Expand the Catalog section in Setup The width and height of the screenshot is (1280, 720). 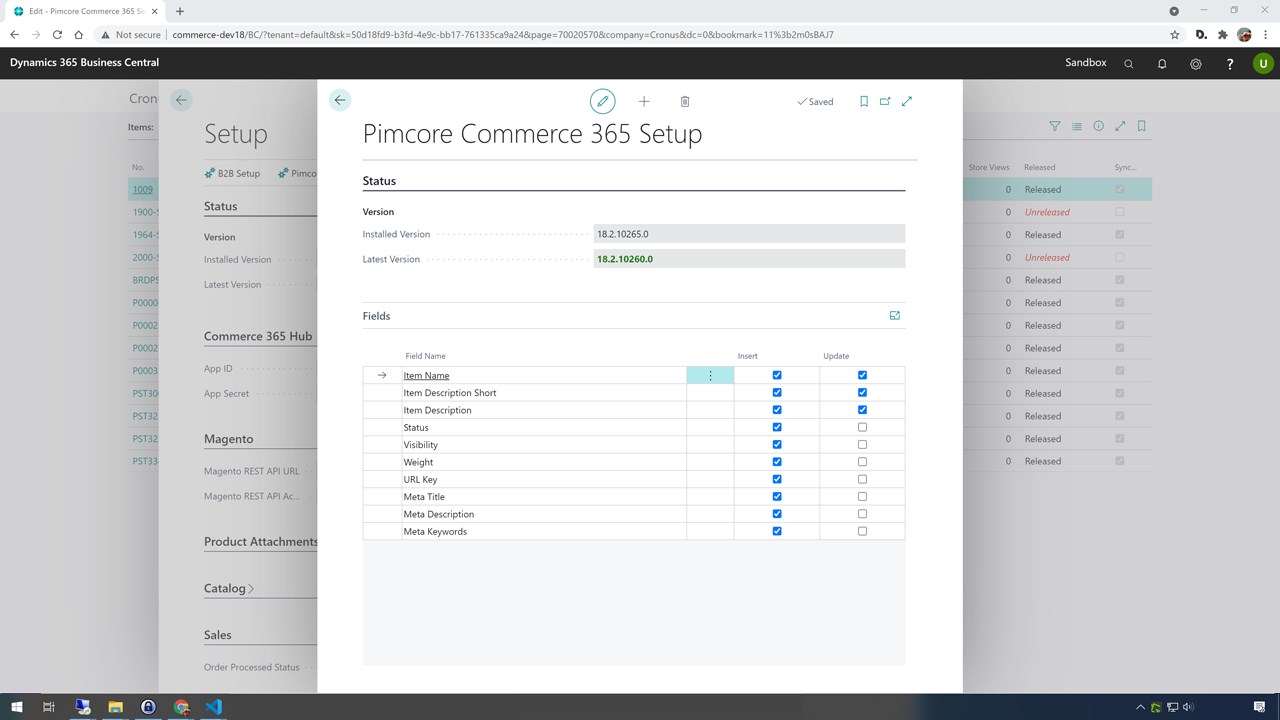pyautogui.click(x=229, y=588)
